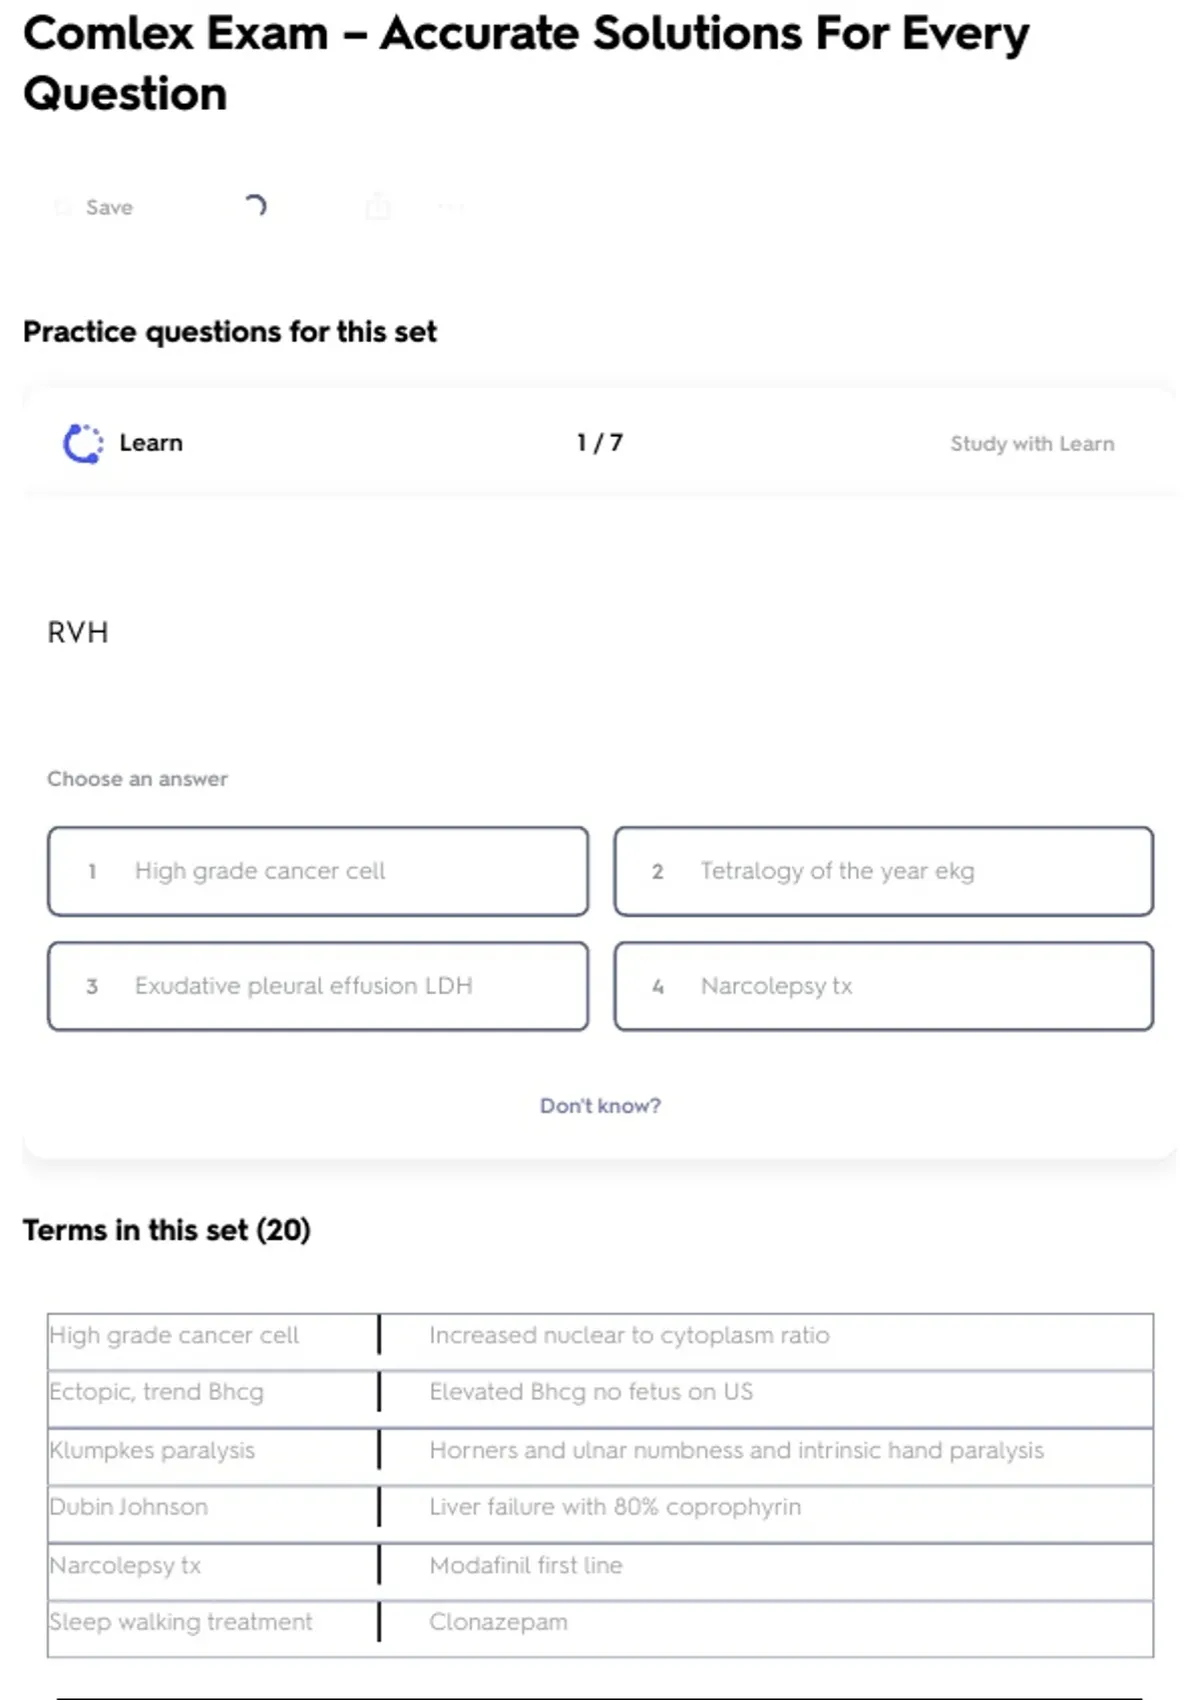Select 'Klumpkes paralysis' term row
This screenshot has height=1700, width=1200.
tap(153, 1450)
